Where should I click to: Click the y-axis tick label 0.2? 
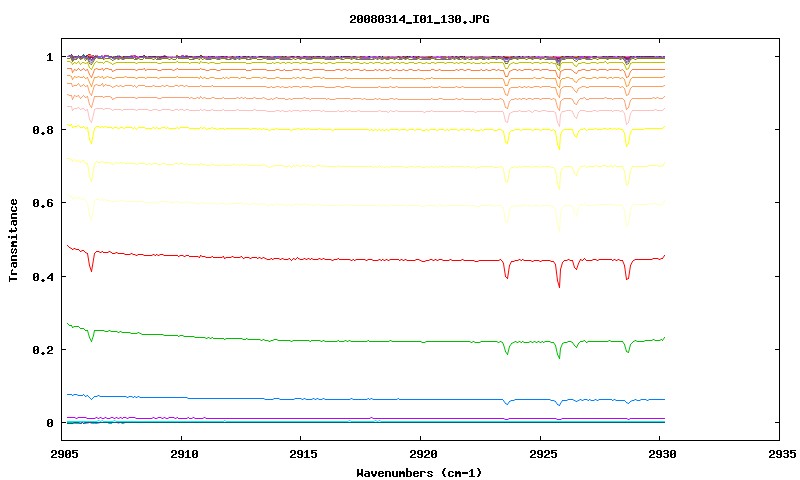[43, 350]
